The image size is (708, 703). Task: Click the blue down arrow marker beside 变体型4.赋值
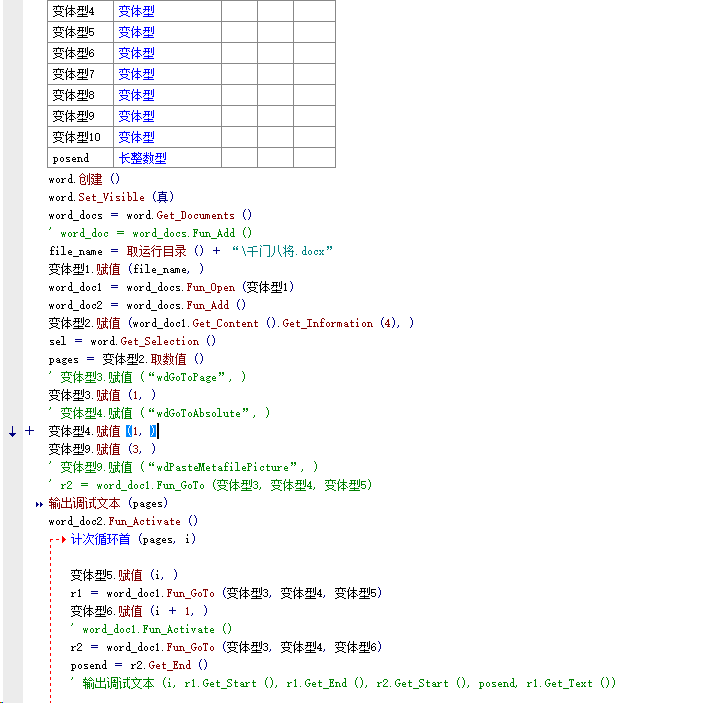13,432
